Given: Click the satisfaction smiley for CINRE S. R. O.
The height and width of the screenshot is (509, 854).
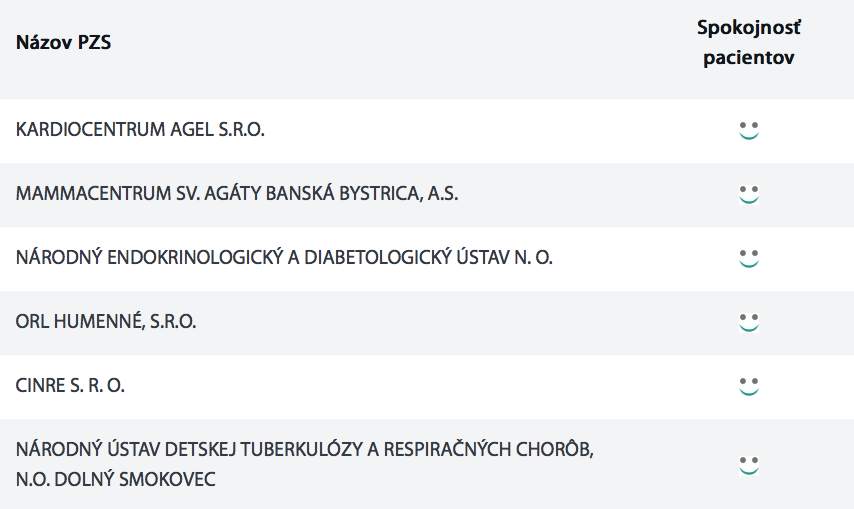Looking at the screenshot, I should click(x=748, y=387).
